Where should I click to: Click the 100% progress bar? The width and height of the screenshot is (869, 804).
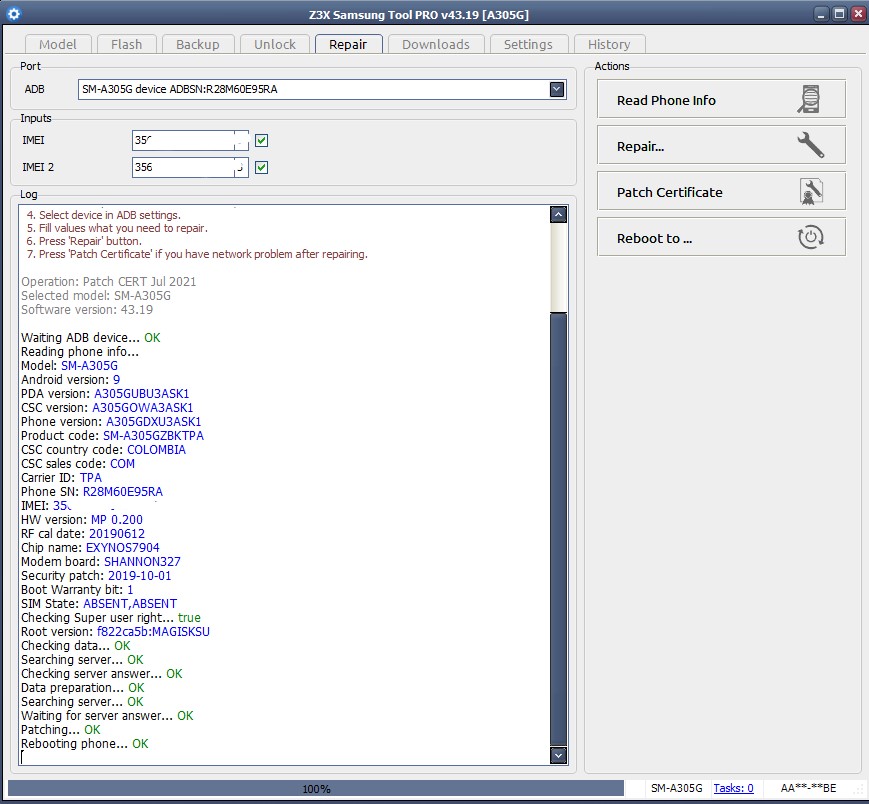tap(316, 788)
